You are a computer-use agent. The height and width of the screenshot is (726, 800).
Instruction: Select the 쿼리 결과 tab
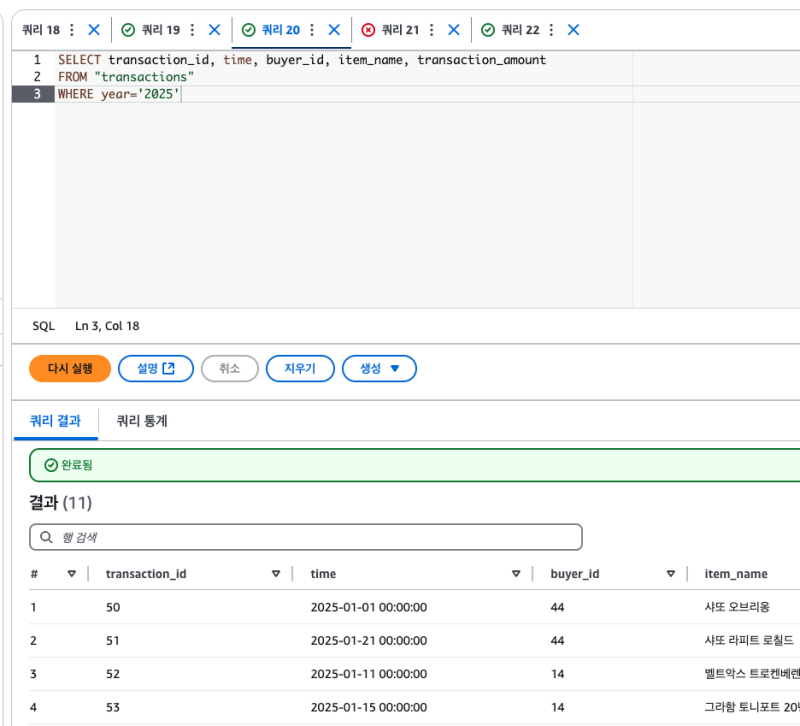[x=56, y=421]
